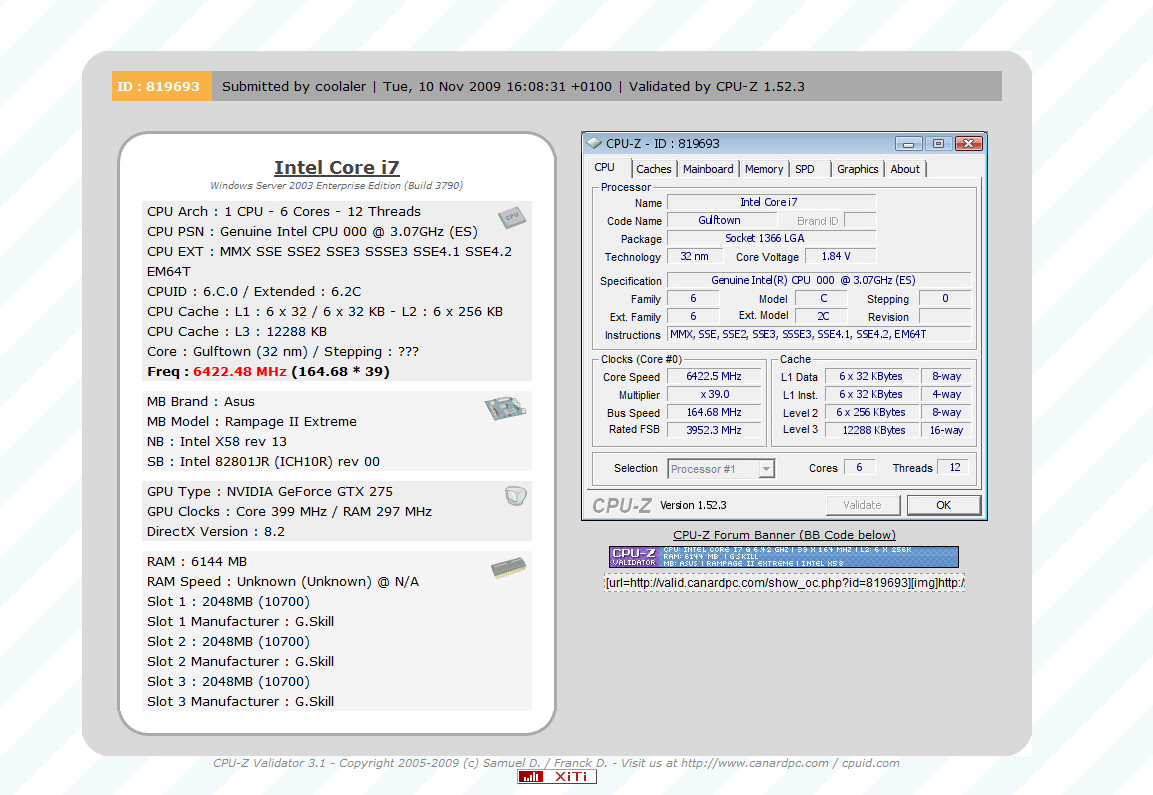This screenshot has height=795, width=1153.
Task: Click the DirectX Version : 8.2 line
Action: coord(215,532)
